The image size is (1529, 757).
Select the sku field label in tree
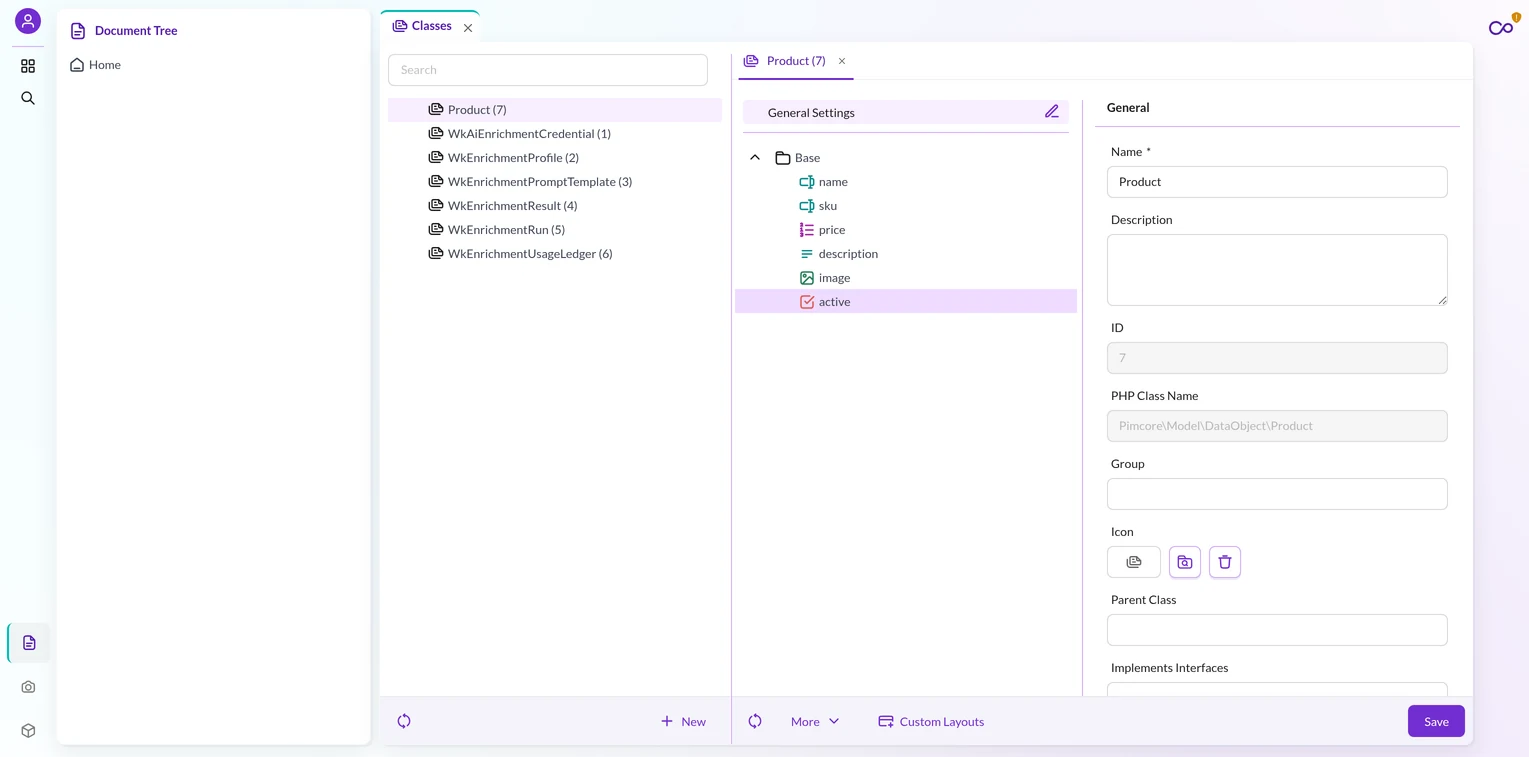click(828, 206)
